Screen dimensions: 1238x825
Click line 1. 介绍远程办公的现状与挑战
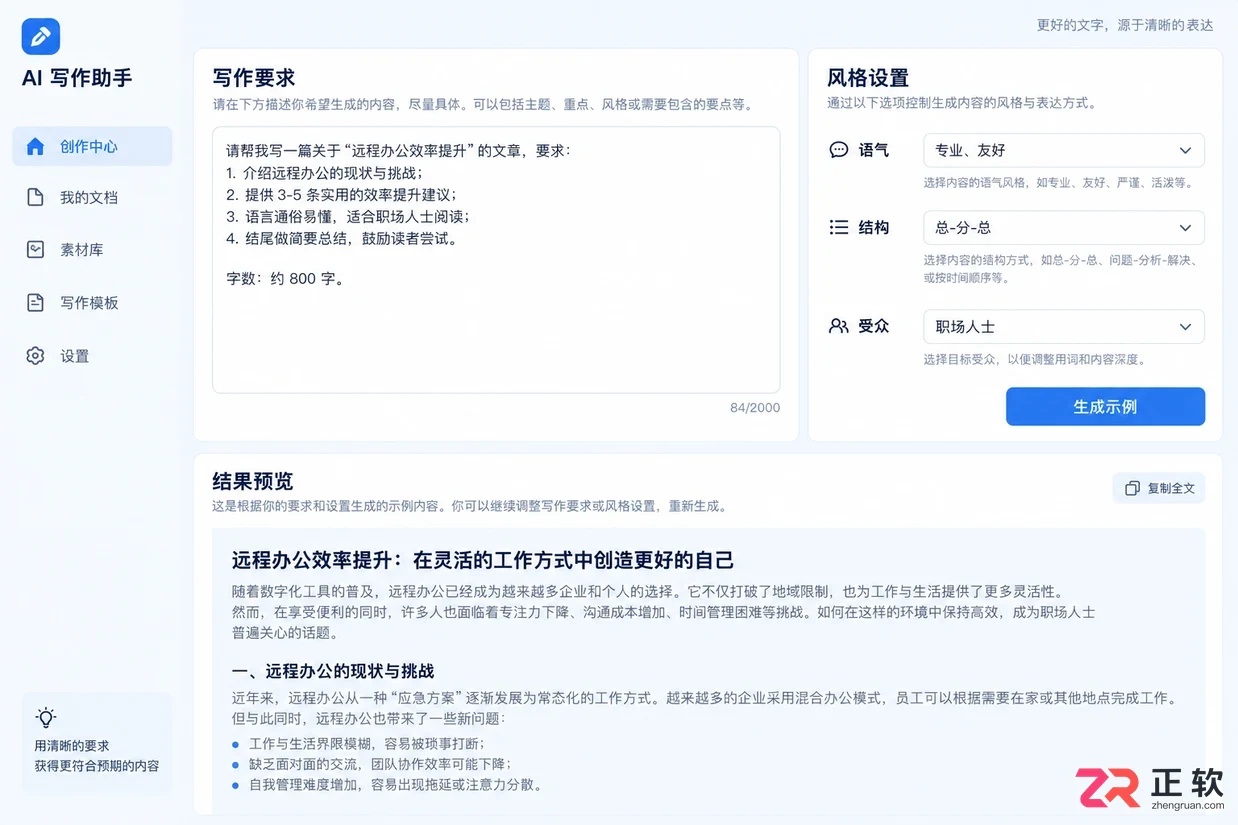click(x=324, y=173)
